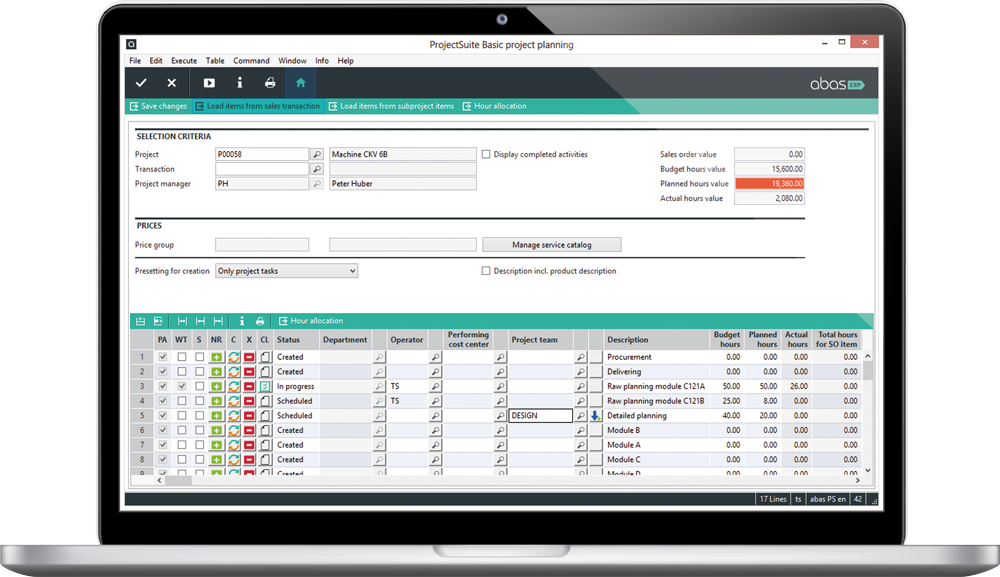This screenshot has width=1000, height=577.
Task: Open the Presetting for creation dropdown
Action: click(x=286, y=271)
